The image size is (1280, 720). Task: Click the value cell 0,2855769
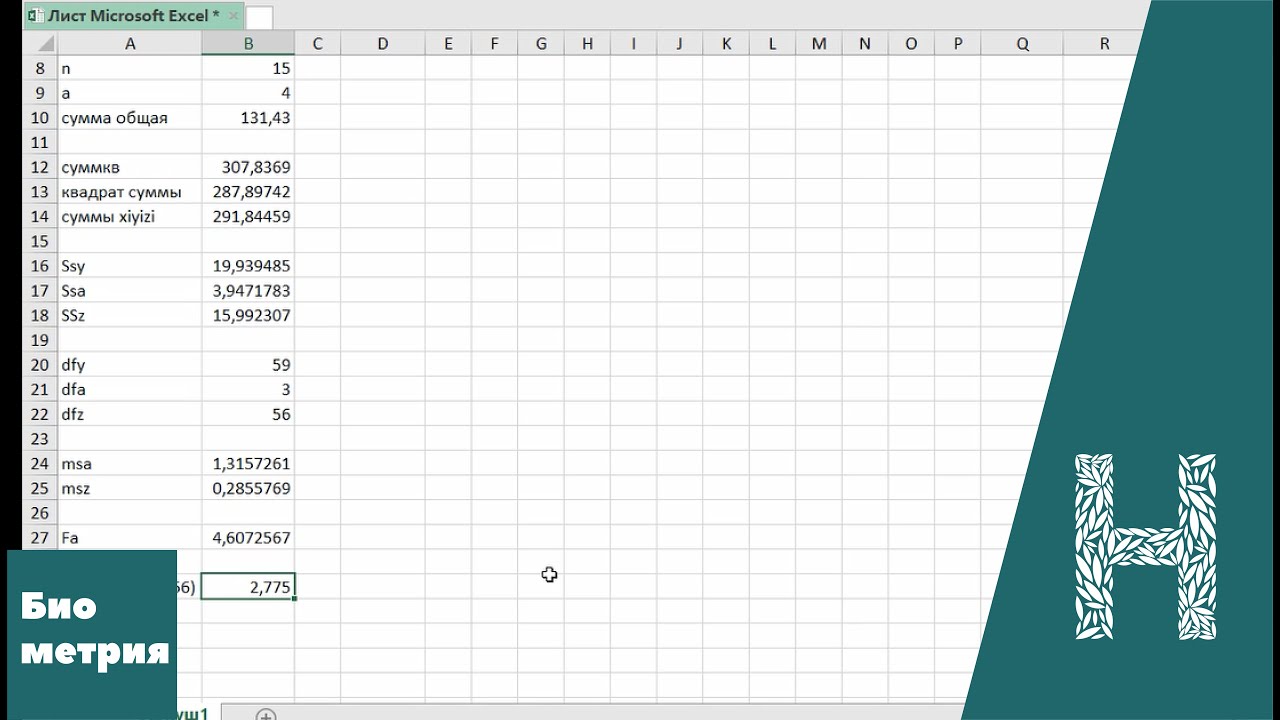pos(248,489)
